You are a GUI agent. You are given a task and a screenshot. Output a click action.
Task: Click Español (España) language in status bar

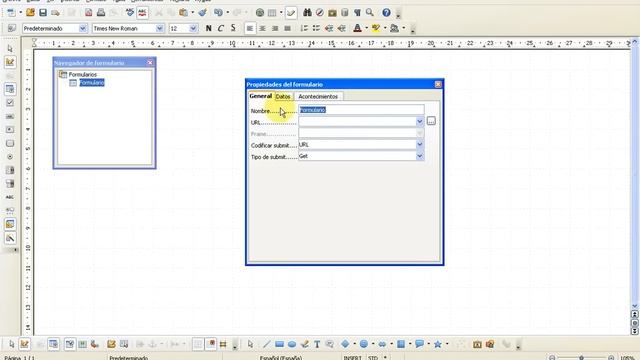[281, 358]
